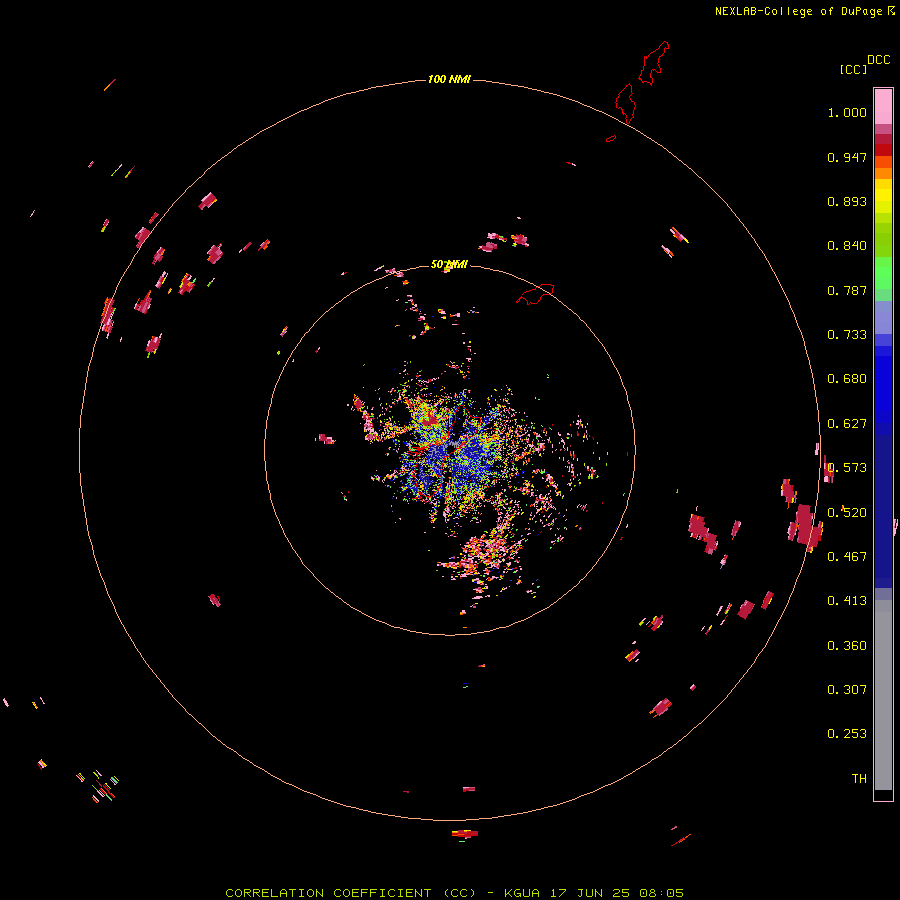Click the small logo after DuPage text
Image resolution: width=900 pixels, height=900 pixels.
click(x=891, y=10)
